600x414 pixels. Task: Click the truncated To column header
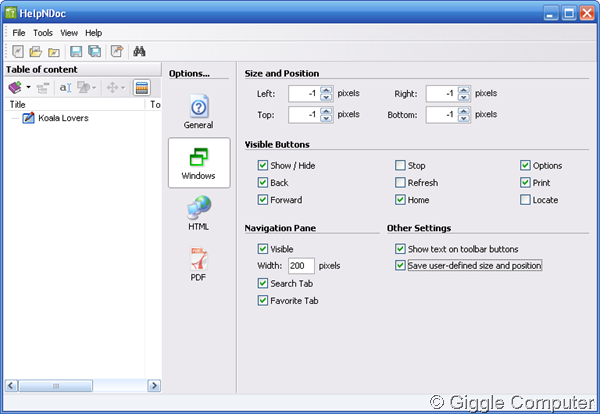tap(154, 104)
